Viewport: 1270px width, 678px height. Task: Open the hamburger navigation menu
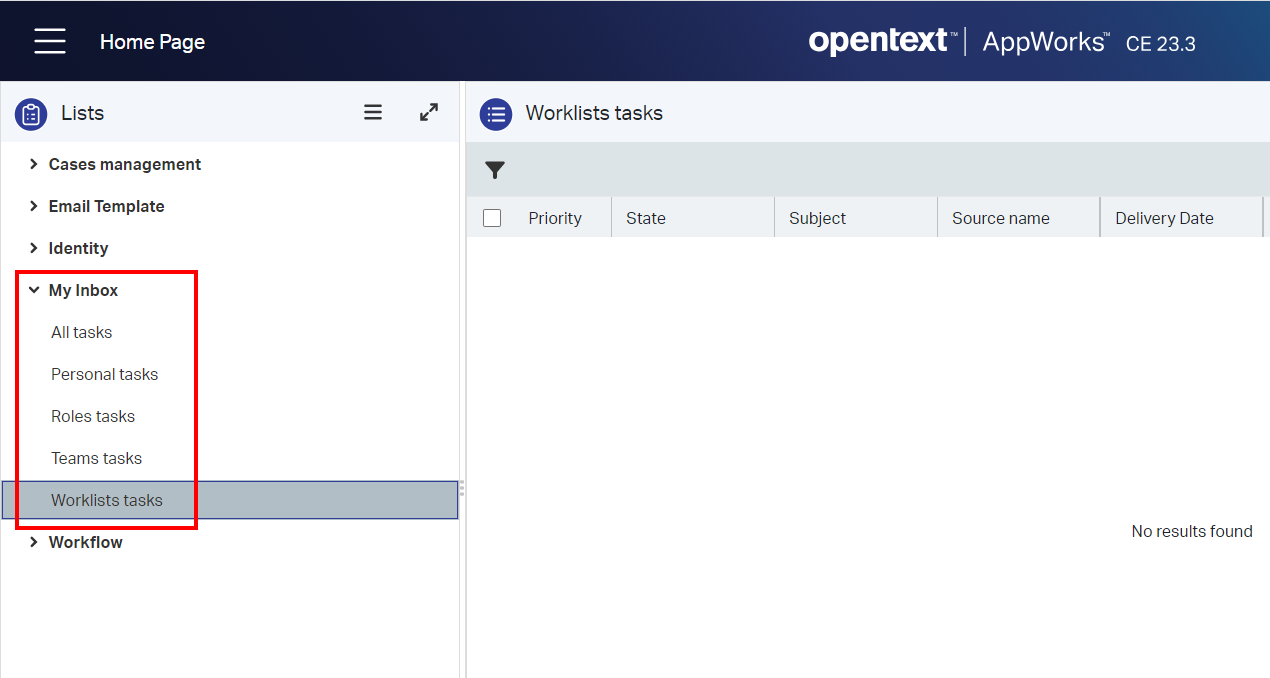(x=49, y=41)
